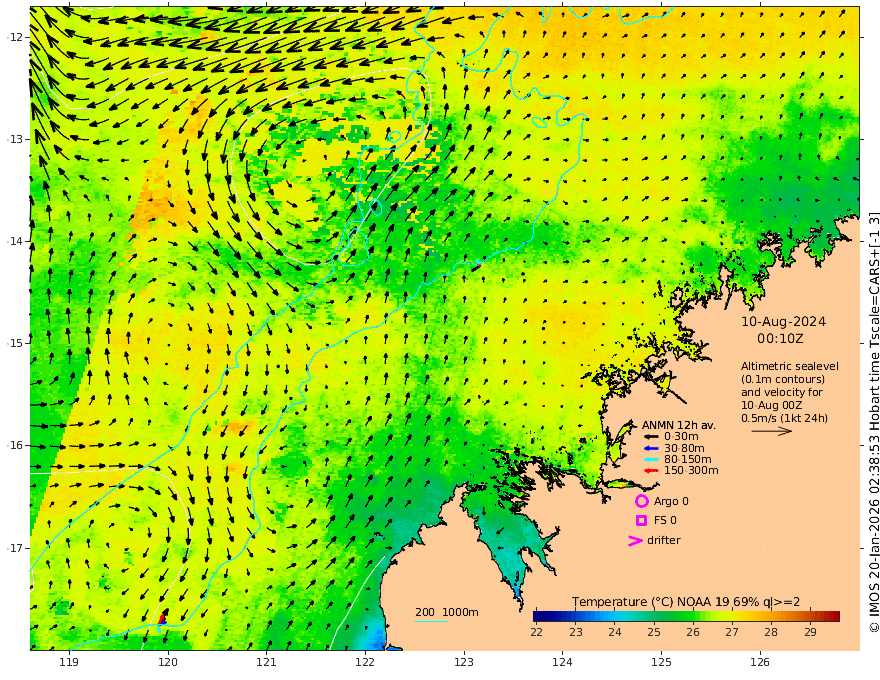Viewport: 880px width, 680px height.
Task: Click the date text 10-Aug-2024
Action: pyautogui.click(x=783, y=322)
